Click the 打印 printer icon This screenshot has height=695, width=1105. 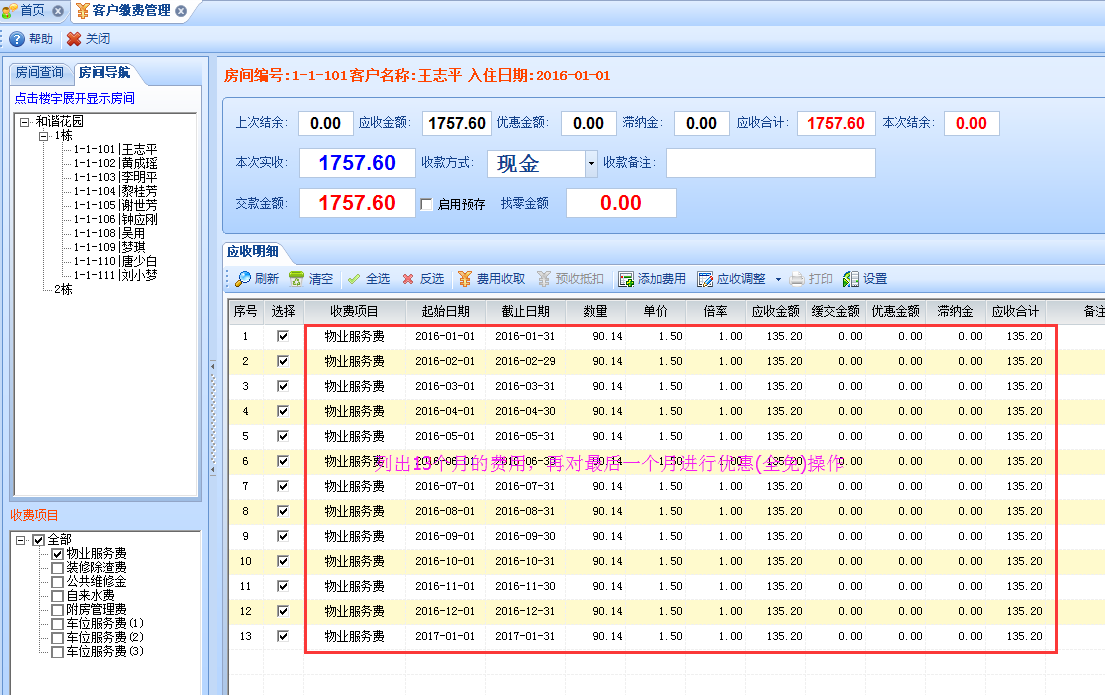click(796, 279)
